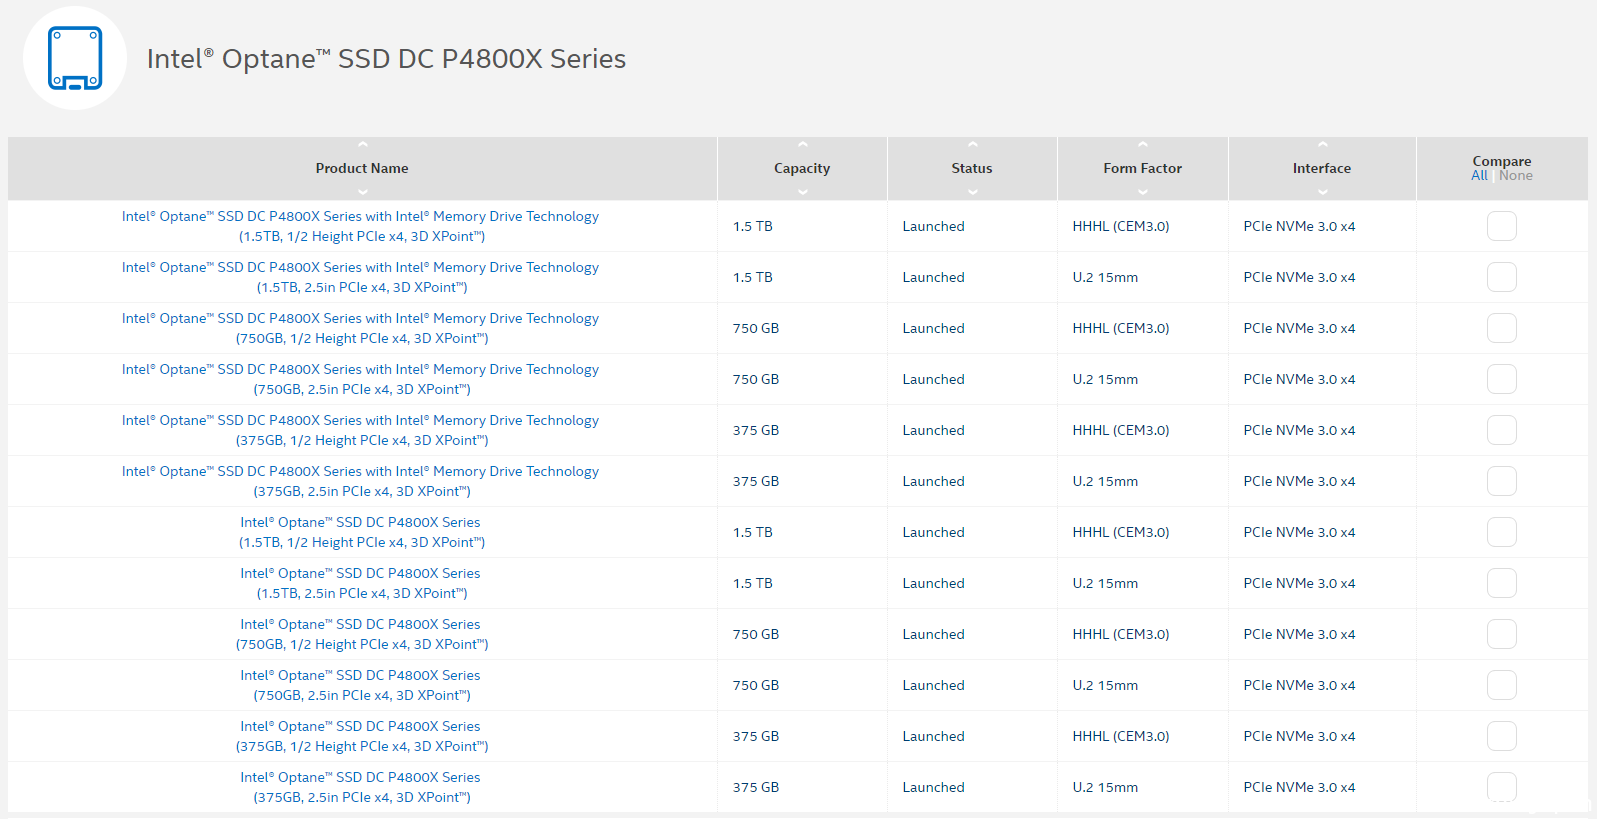Sort Form Factor descending with down arrow
Viewport: 1597px width, 819px height.
tap(1142, 191)
